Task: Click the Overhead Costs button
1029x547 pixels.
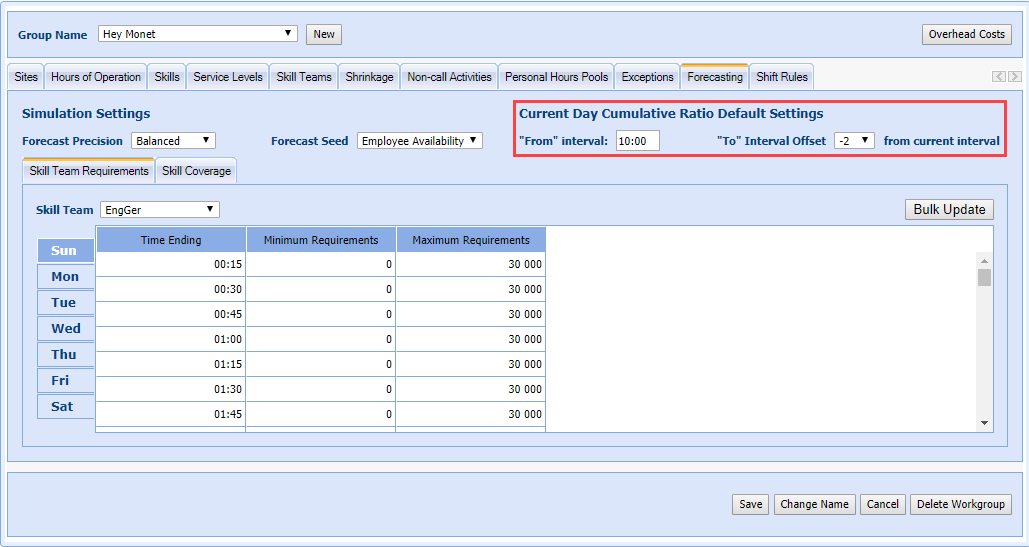Action: [x=966, y=34]
